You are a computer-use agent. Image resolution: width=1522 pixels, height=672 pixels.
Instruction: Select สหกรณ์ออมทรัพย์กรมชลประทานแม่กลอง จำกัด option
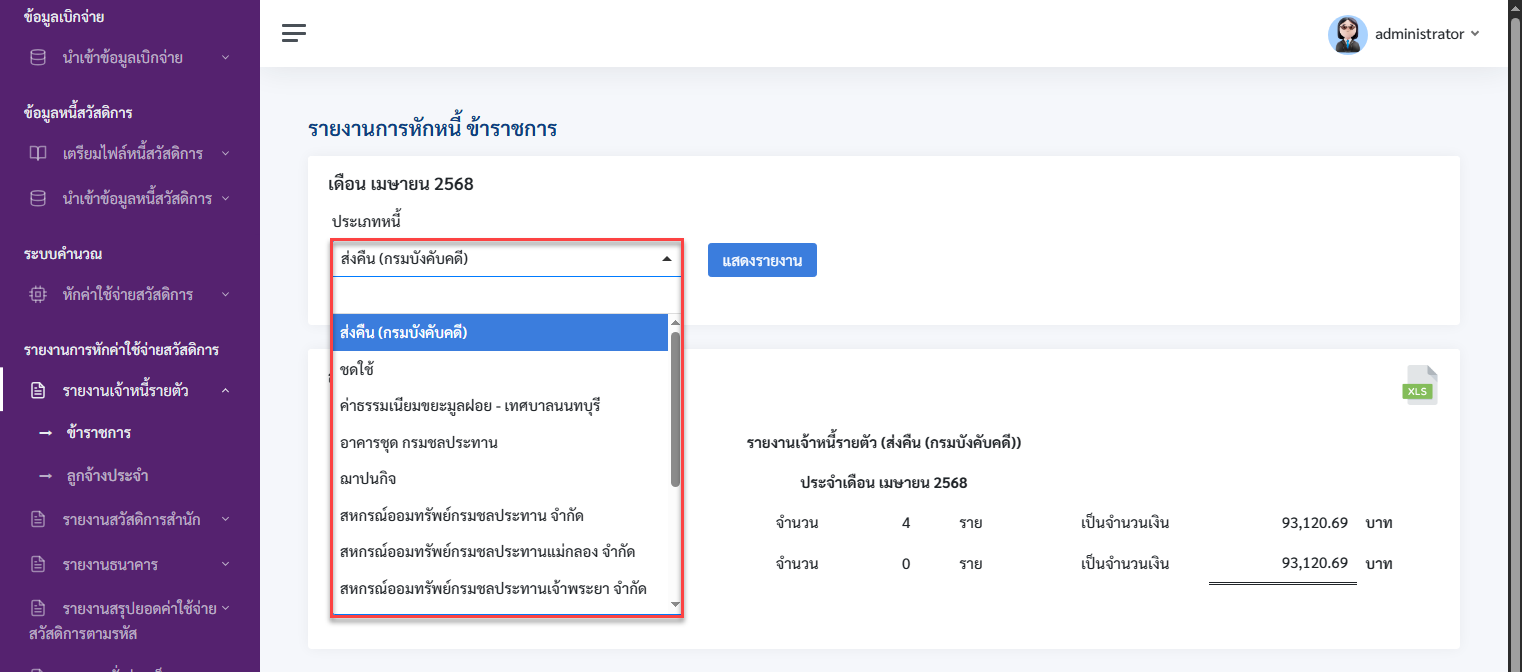pyautogui.click(x=500, y=552)
